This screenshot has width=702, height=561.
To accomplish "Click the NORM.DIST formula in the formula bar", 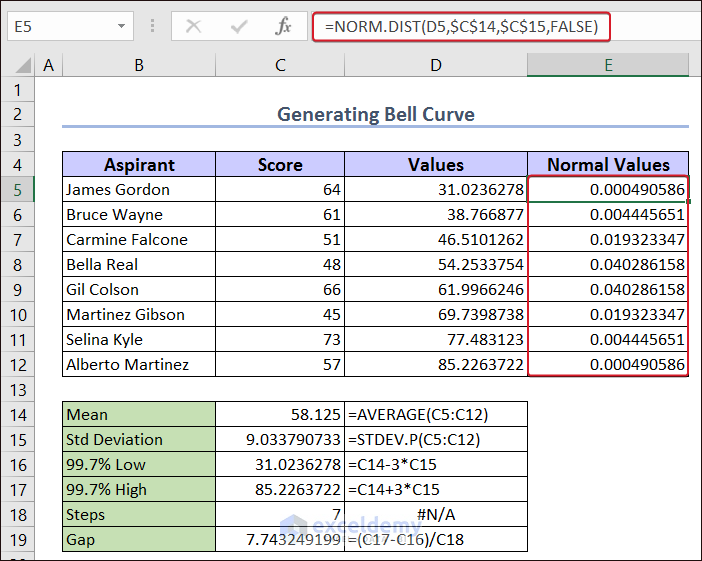I will tap(460, 27).
